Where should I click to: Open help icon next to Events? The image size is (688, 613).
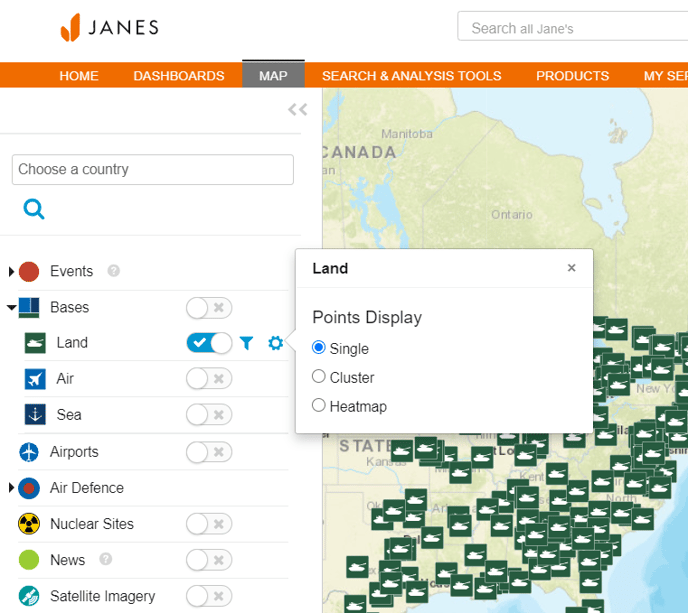[x=114, y=271]
